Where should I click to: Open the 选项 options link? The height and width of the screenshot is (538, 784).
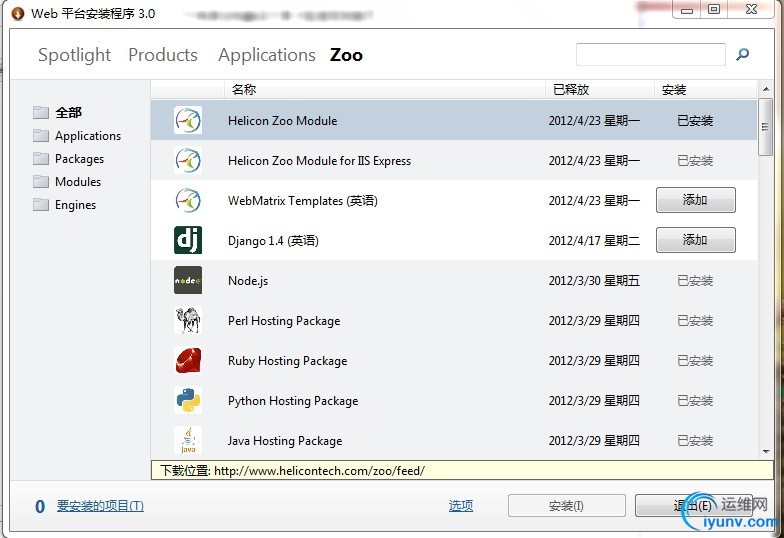pos(461,506)
